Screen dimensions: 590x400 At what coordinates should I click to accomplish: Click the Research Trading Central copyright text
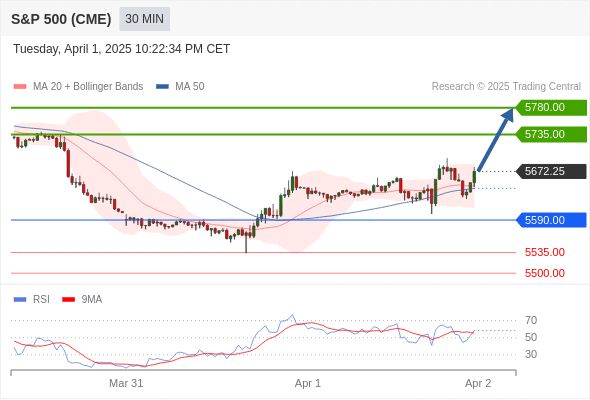(x=506, y=87)
